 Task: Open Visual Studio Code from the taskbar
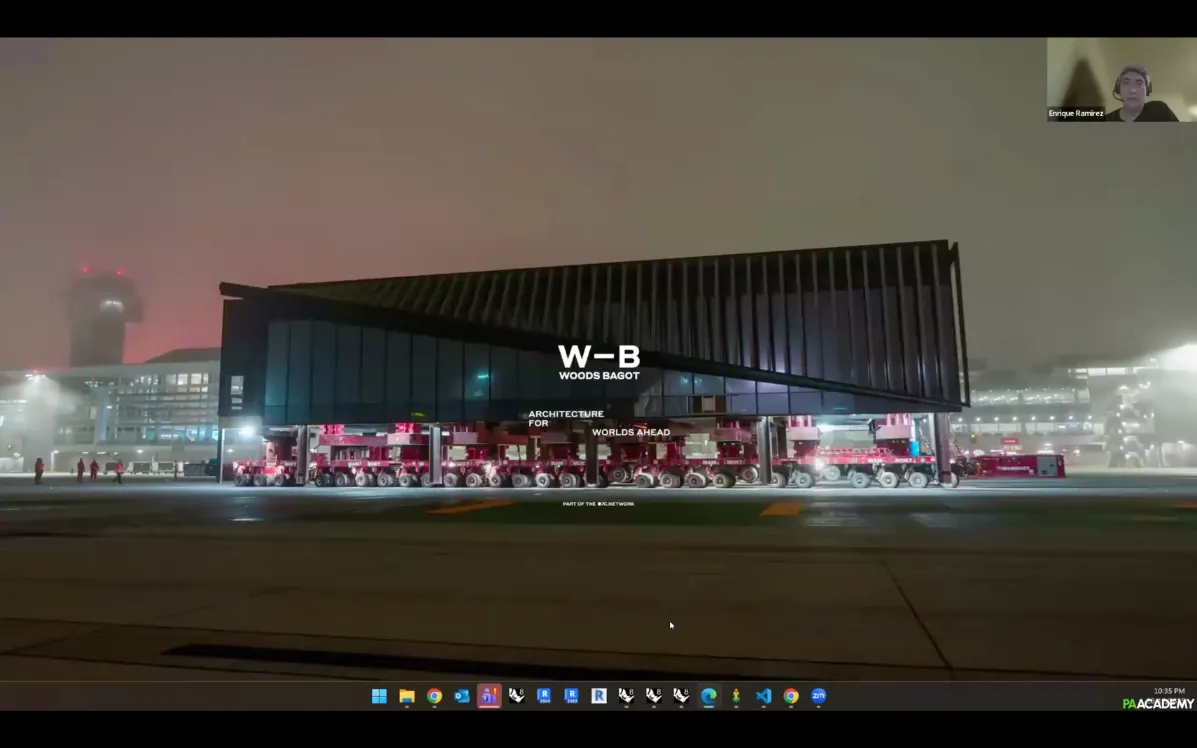[x=763, y=696]
